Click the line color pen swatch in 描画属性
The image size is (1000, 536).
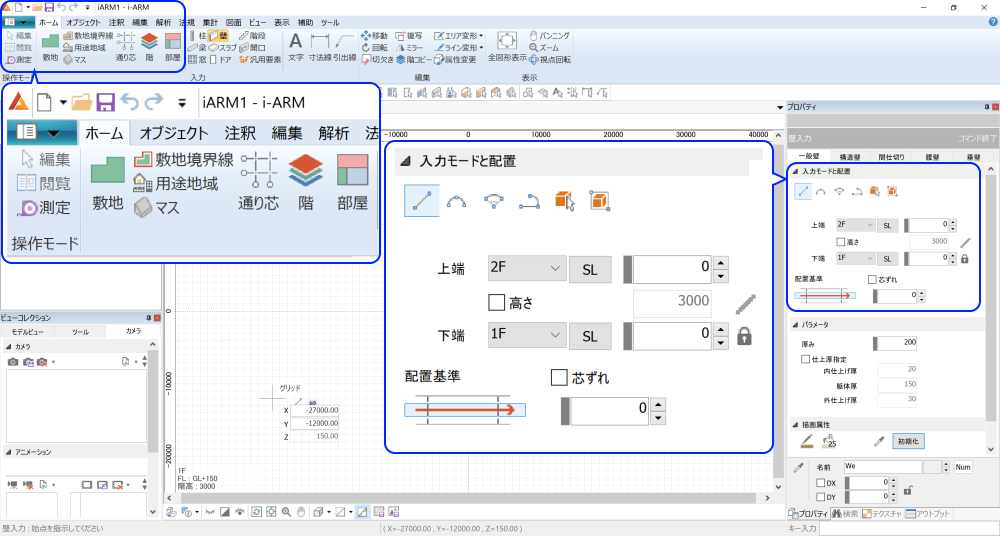806,441
